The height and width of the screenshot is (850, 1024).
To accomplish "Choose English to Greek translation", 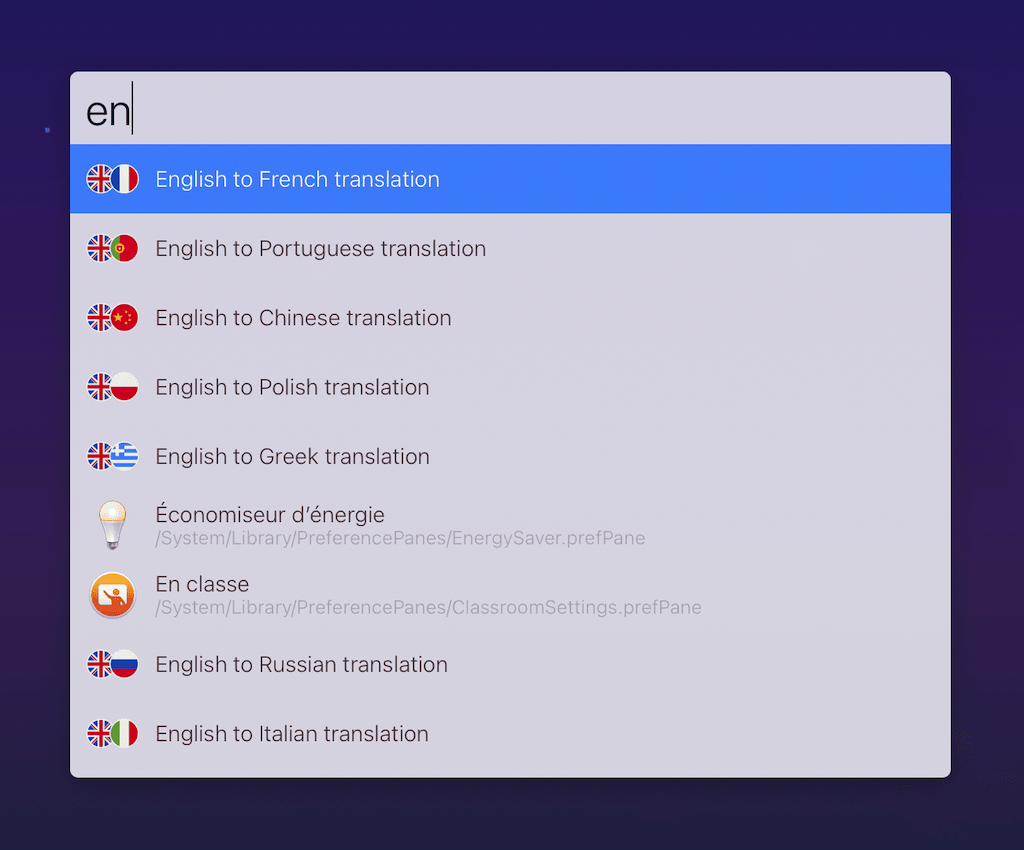I will tap(292, 456).
